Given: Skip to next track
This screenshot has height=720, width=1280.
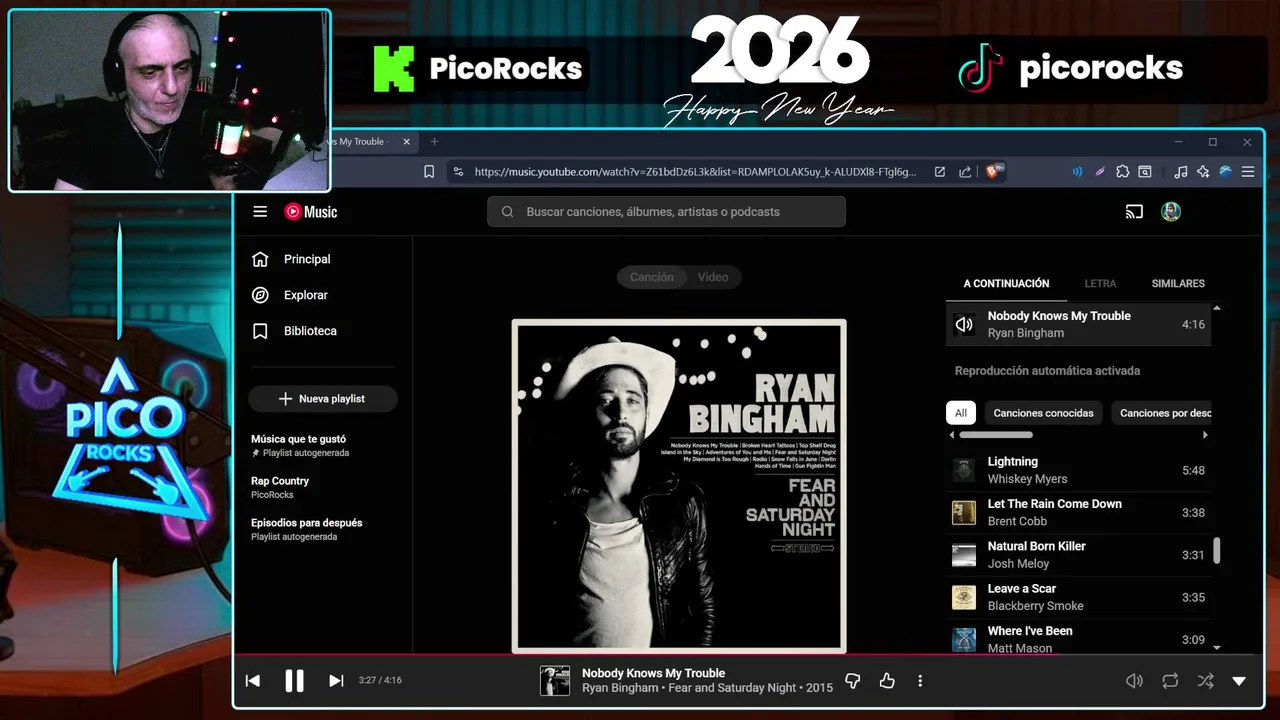Looking at the screenshot, I should click(x=336, y=681).
